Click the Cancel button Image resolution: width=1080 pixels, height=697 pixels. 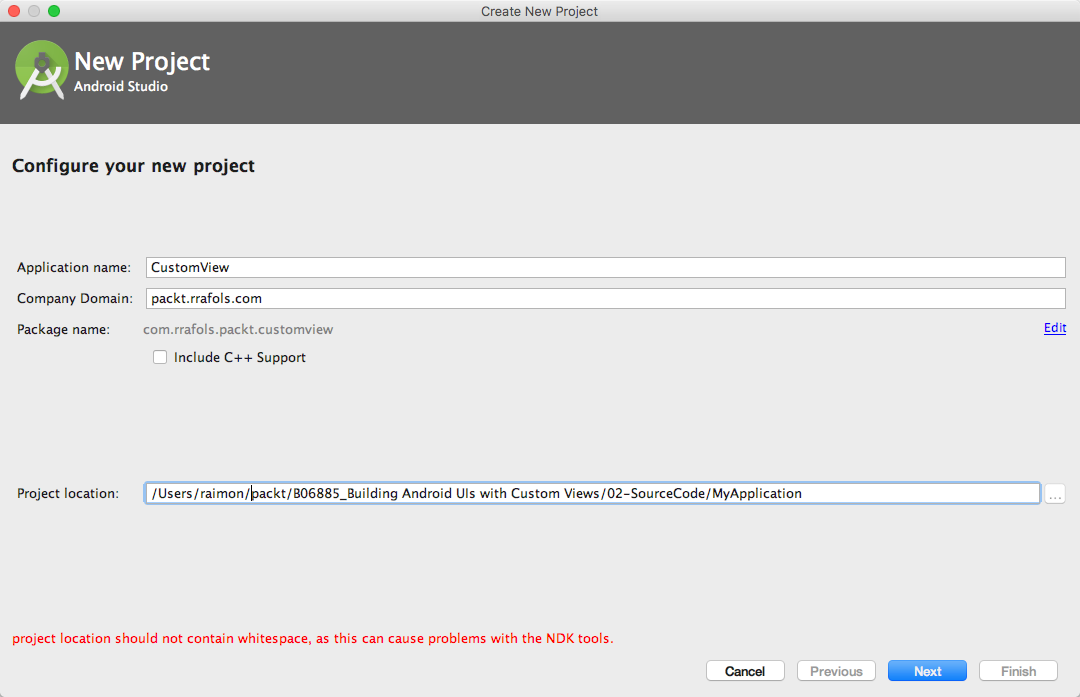point(745,671)
